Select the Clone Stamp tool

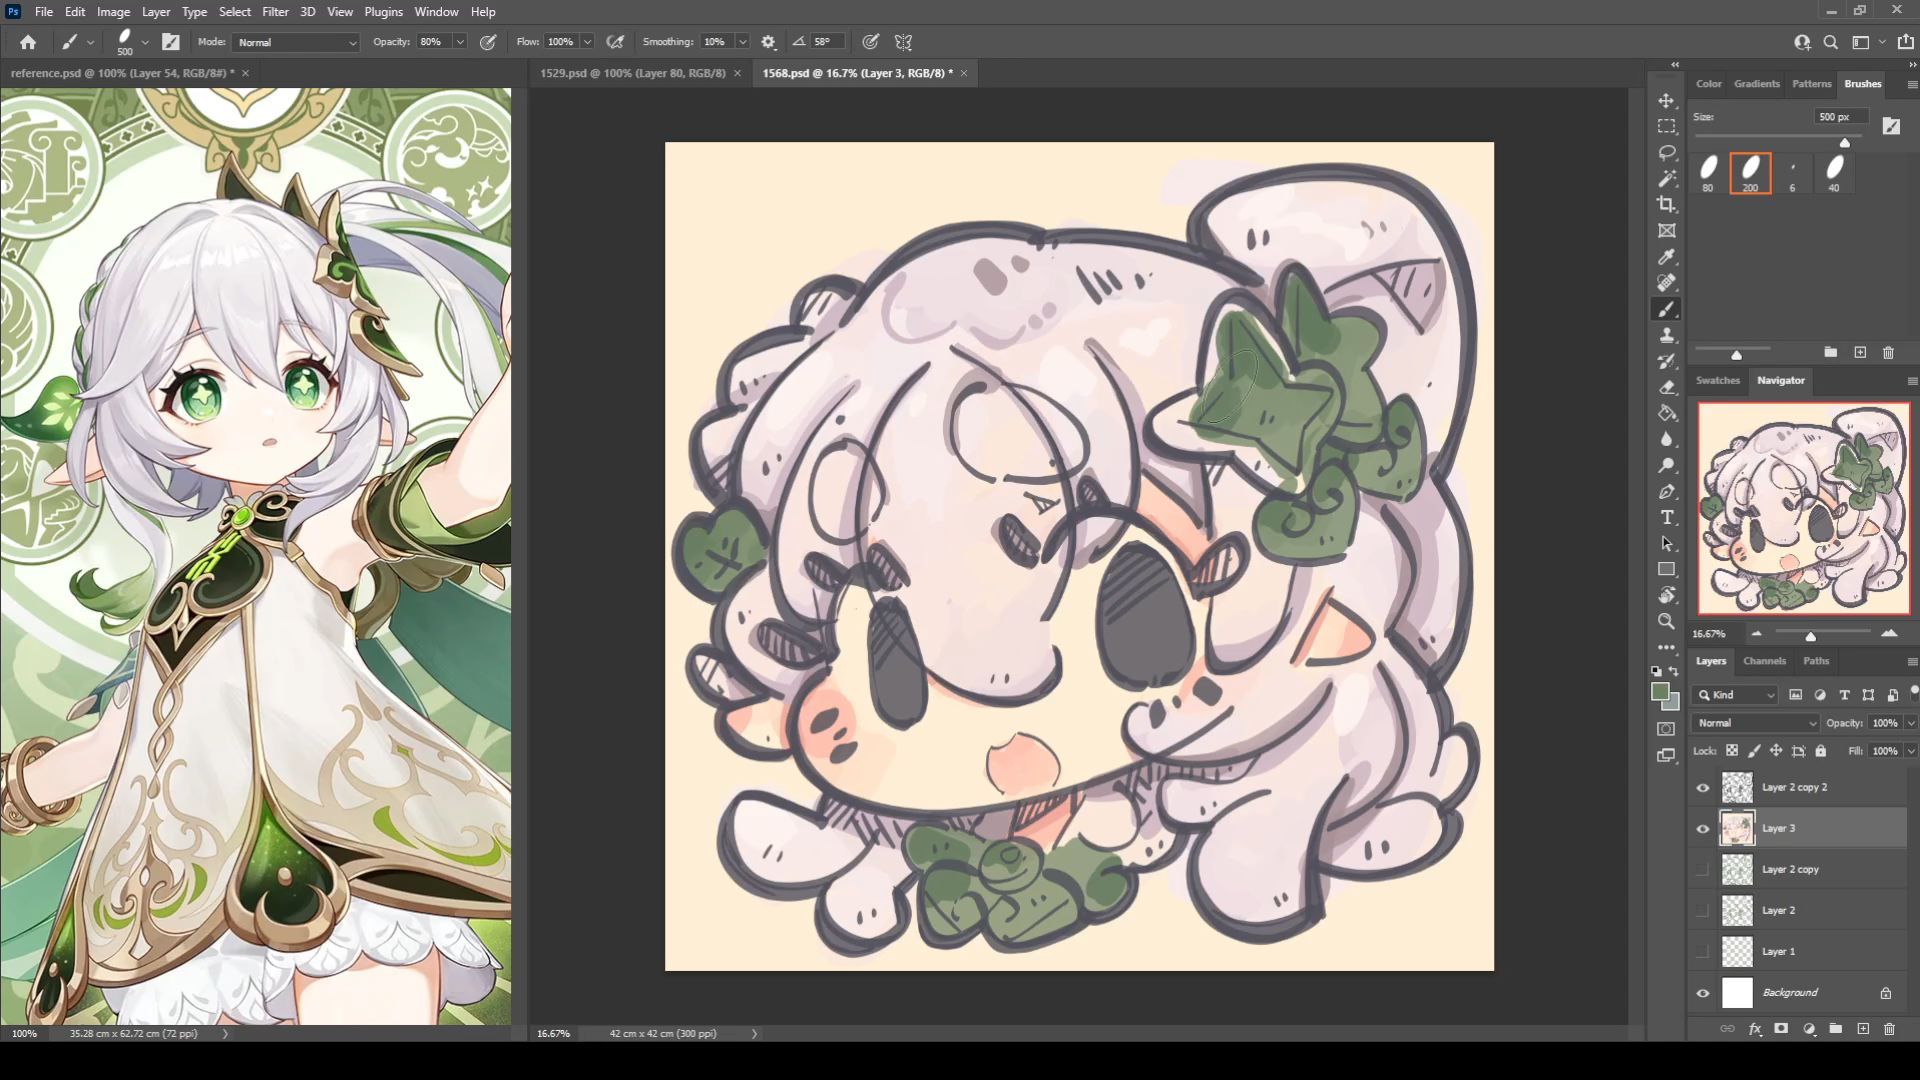click(x=1667, y=335)
